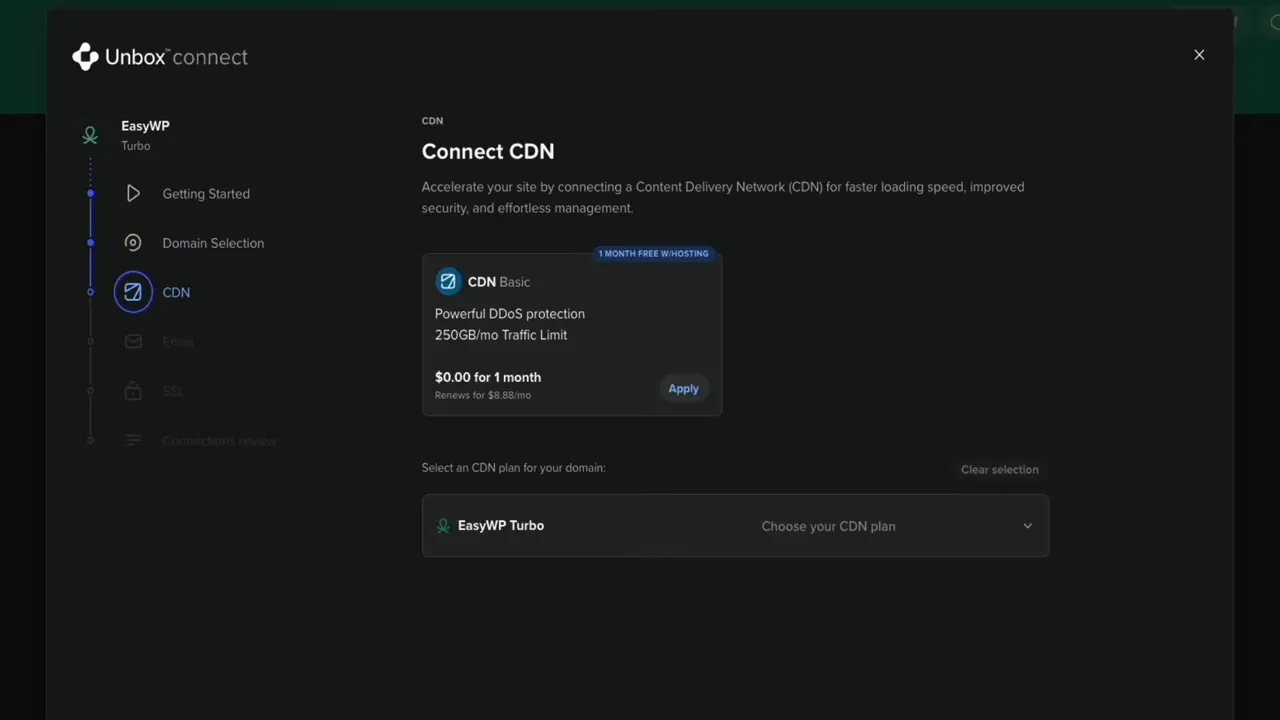The width and height of the screenshot is (1280, 720).
Task: Open the Choose your CDN plan dropdown
Action: coord(735,526)
